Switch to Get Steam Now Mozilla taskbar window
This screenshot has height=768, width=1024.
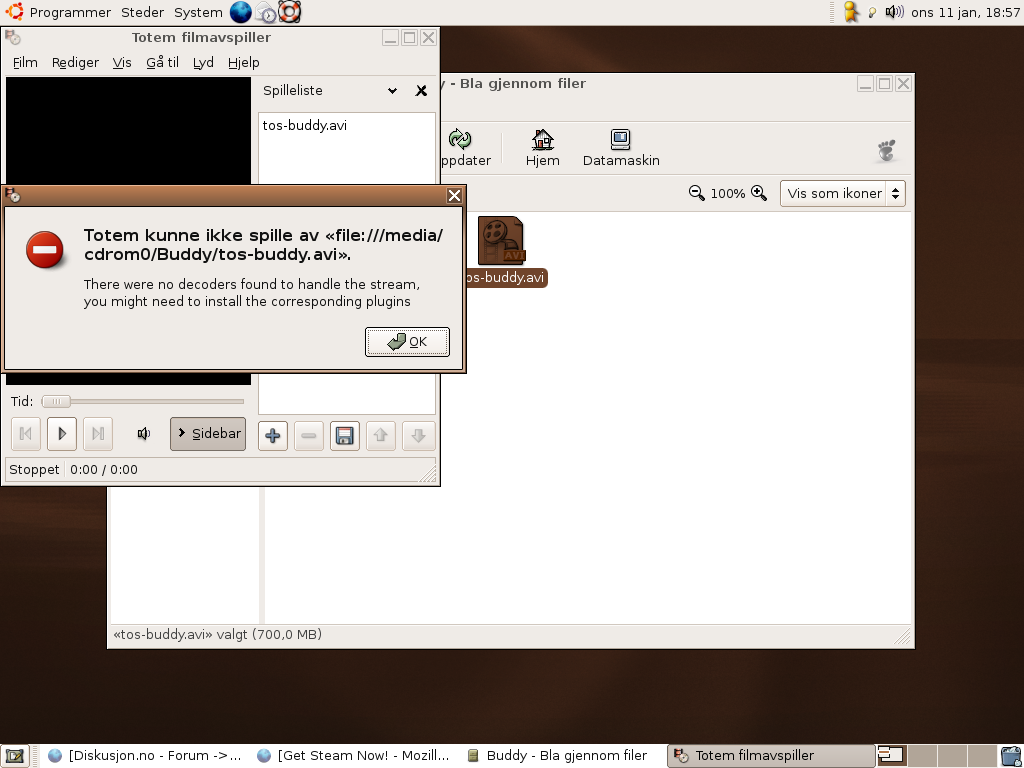(353, 756)
